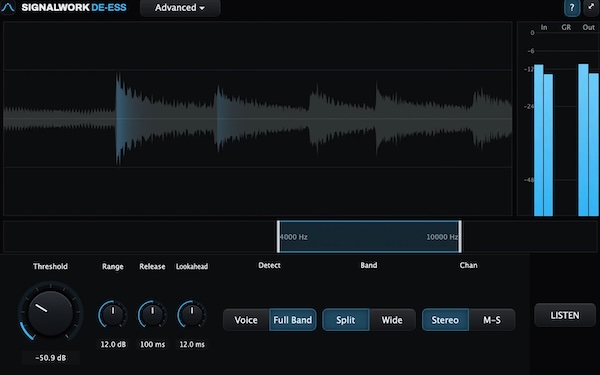Click the GR meter label
The image size is (600, 375).
click(x=566, y=27)
